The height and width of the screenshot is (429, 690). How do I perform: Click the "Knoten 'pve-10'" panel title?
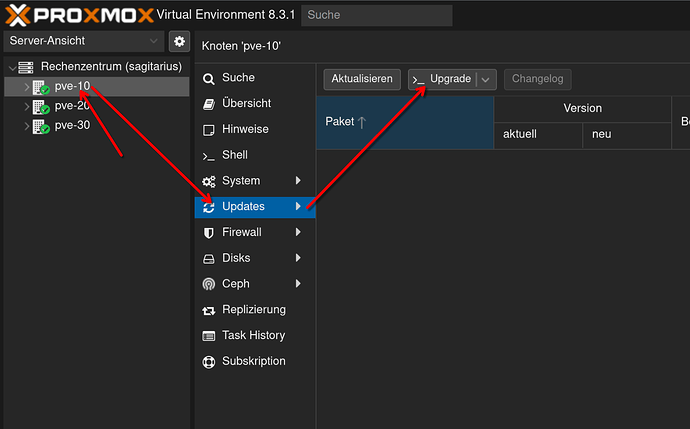241,46
